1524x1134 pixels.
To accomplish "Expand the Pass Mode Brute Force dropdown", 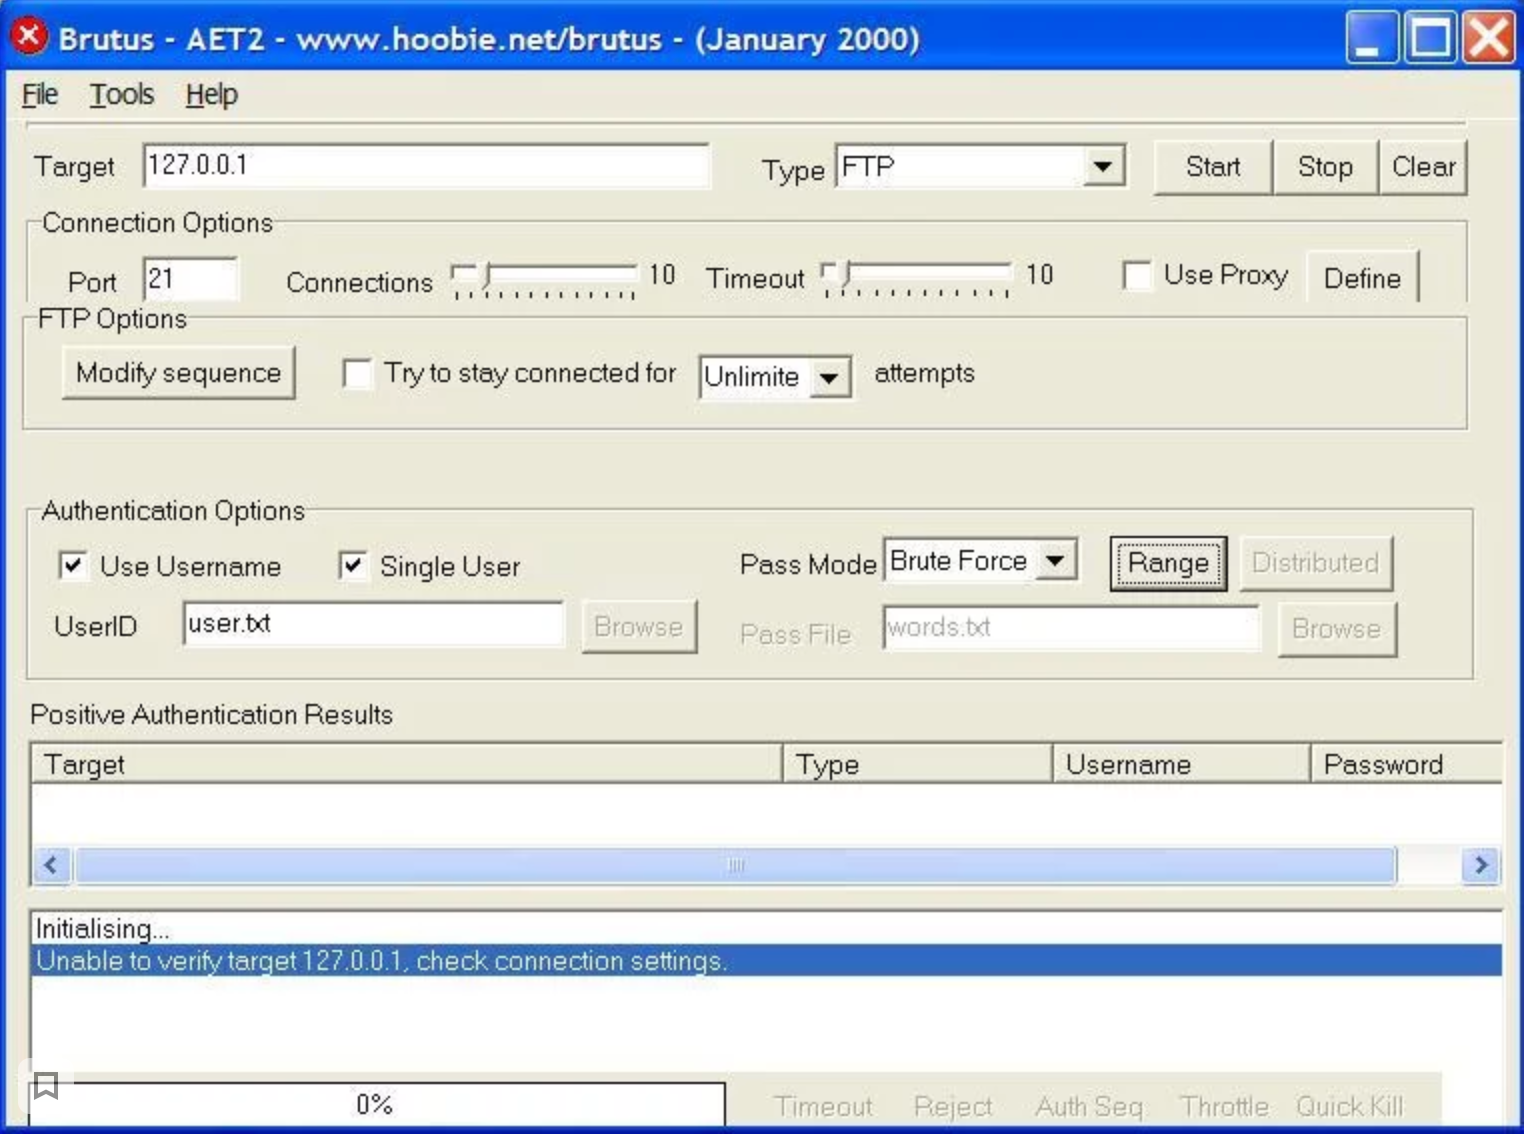I will coord(1055,561).
